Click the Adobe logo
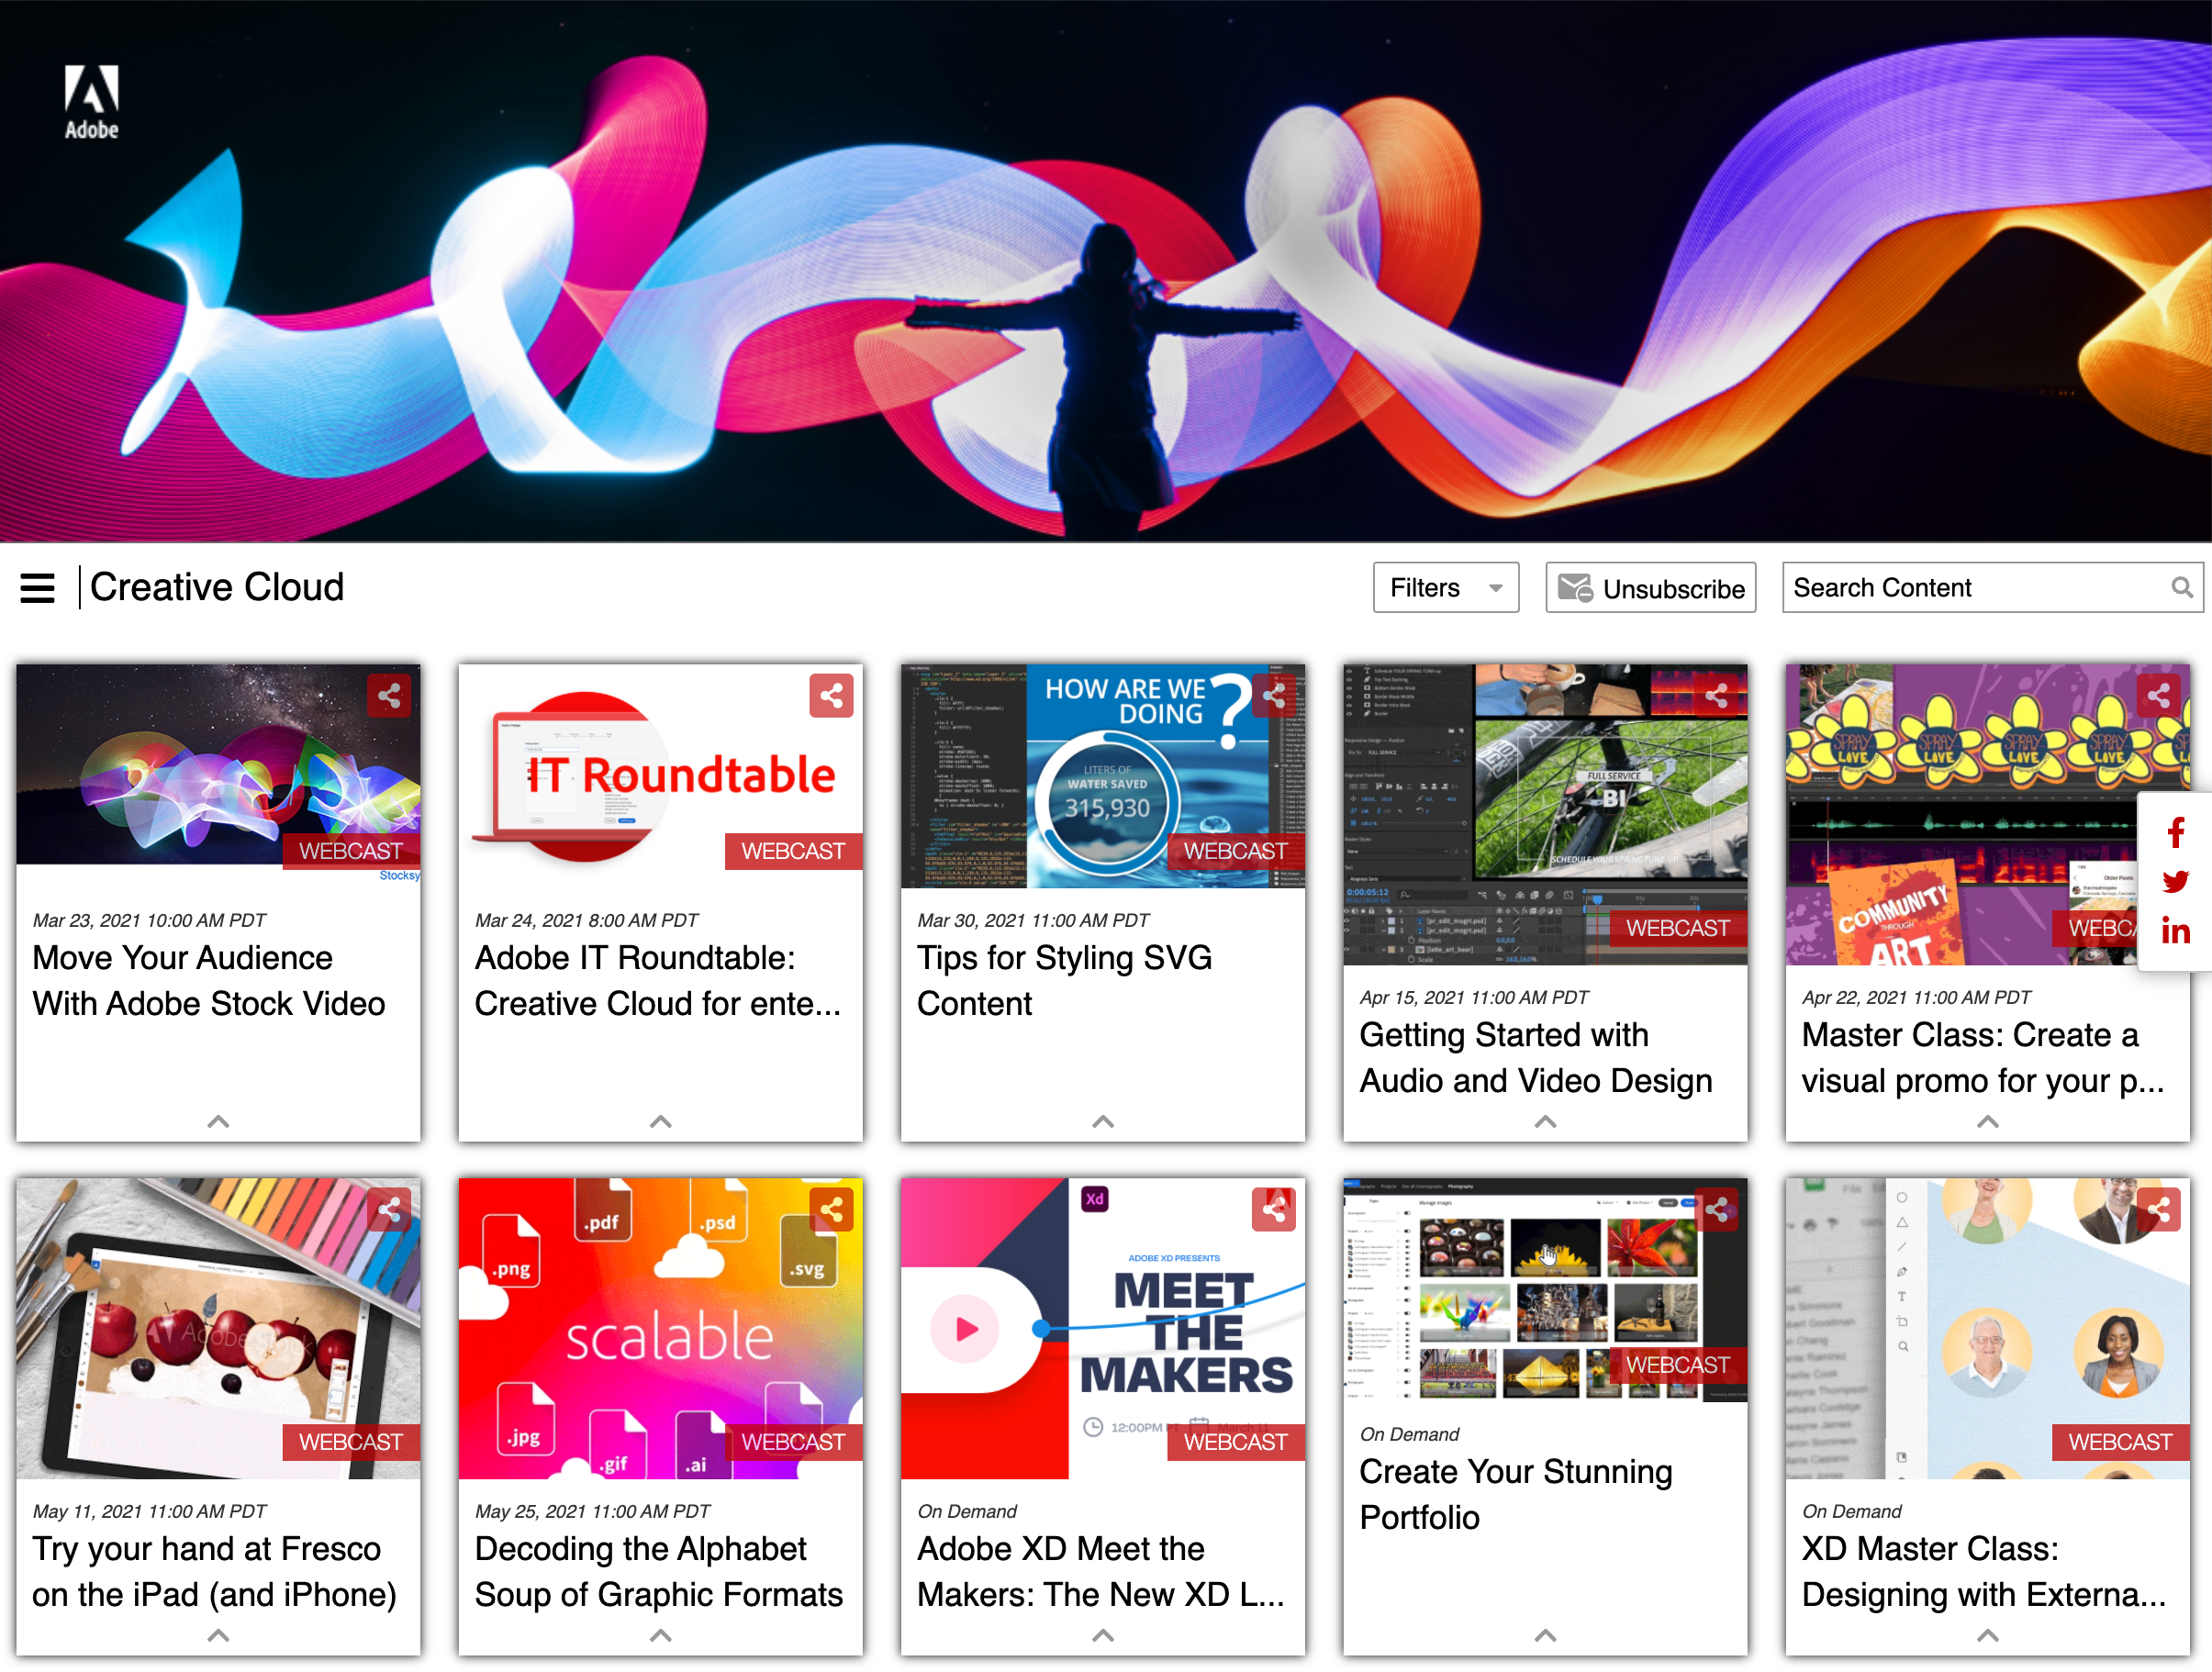This screenshot has width=2212, height=1672. coord(91,102)
